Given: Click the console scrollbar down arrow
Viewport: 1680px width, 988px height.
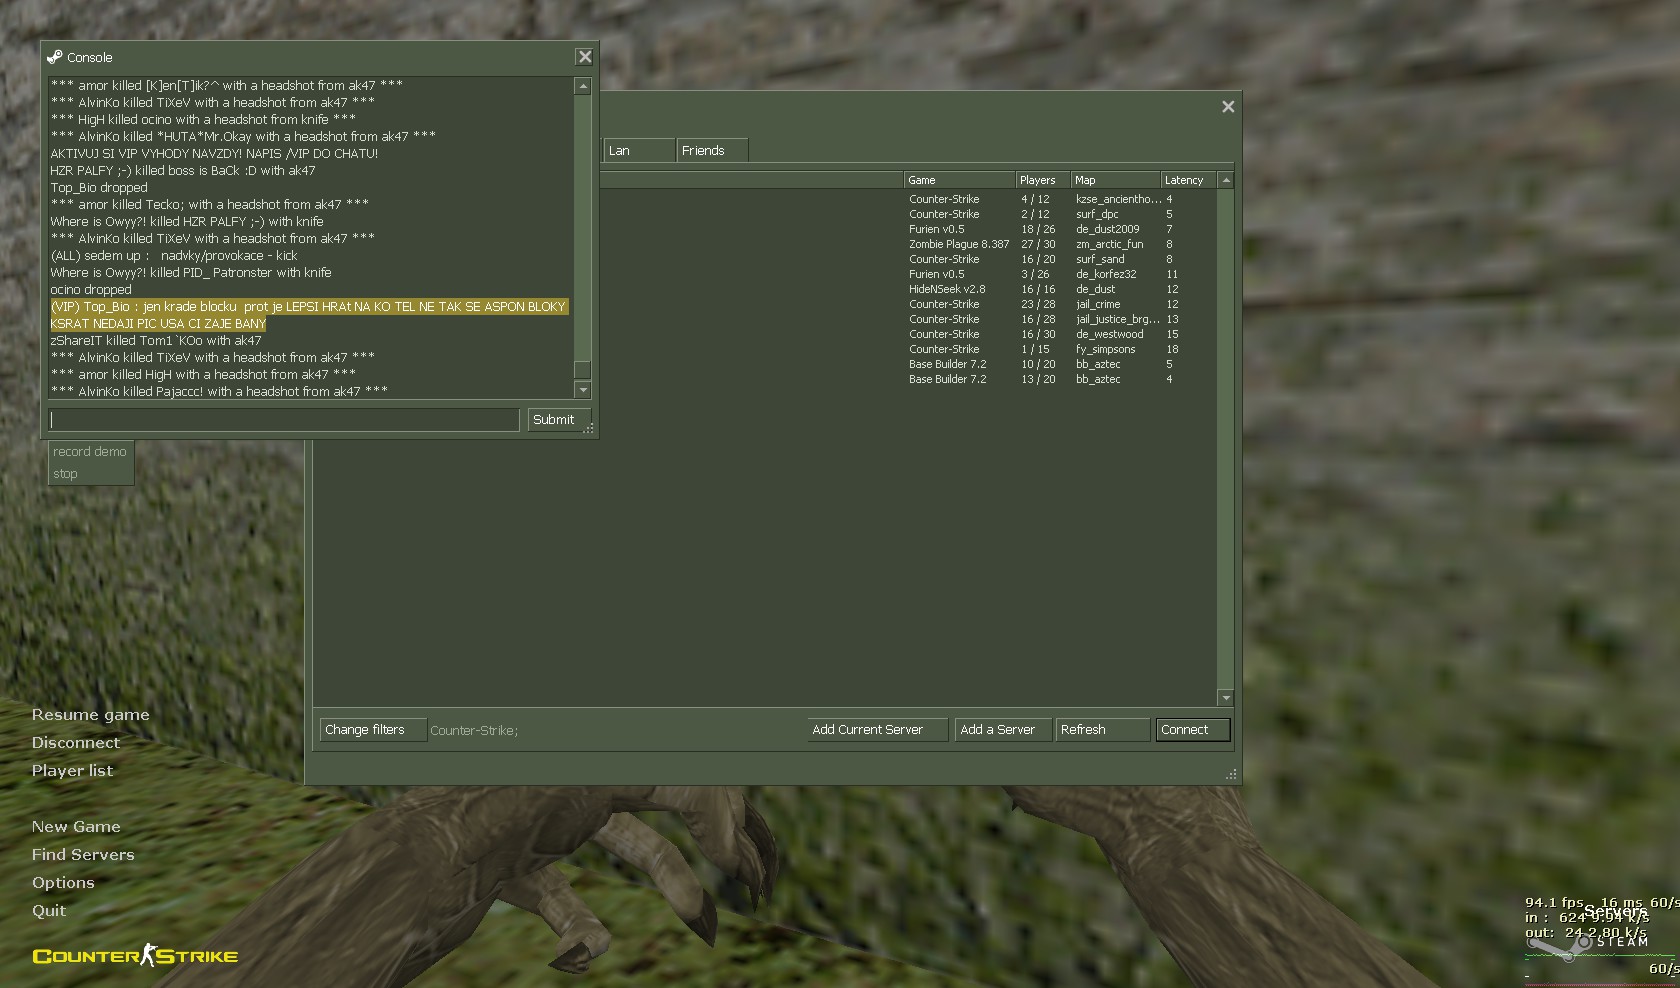Looking at the screenshot, I should (x=583, y=390).
